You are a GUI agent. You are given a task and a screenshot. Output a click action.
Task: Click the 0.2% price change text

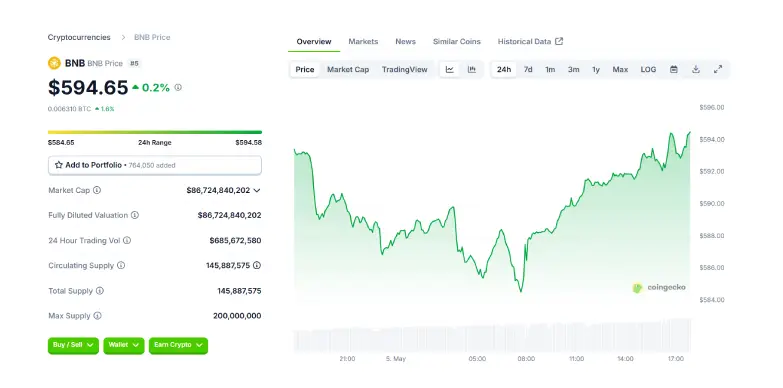tap(156, 88)
